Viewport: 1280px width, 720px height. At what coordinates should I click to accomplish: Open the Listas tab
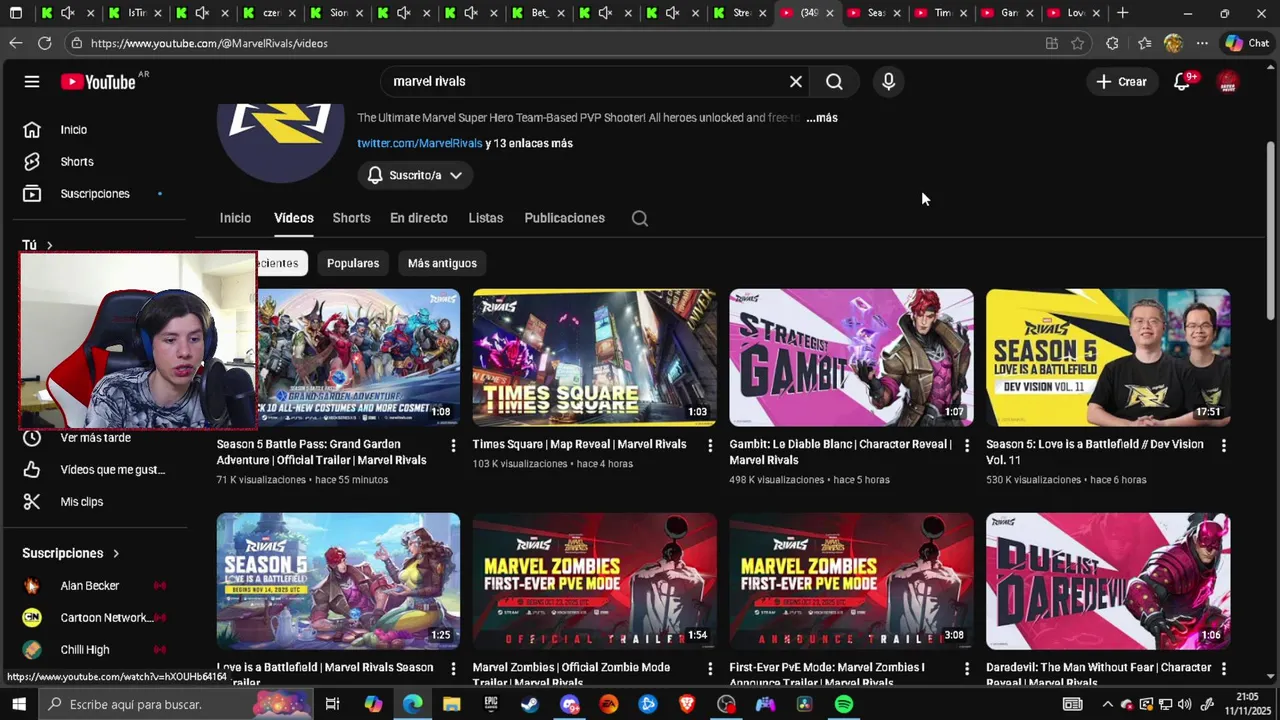coord(486,218)
